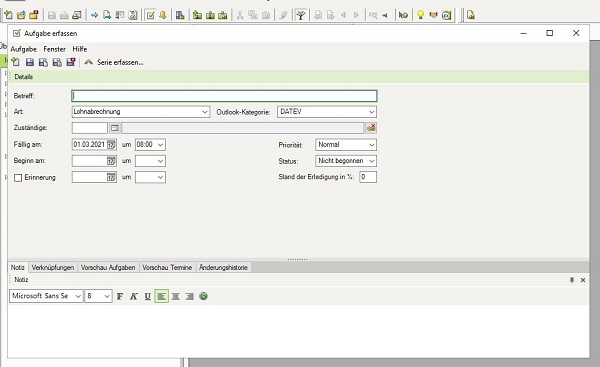This screenshot has width=600, height=367.
Task: Open the Erinnerung time dropdown
Action: (160, 177)
